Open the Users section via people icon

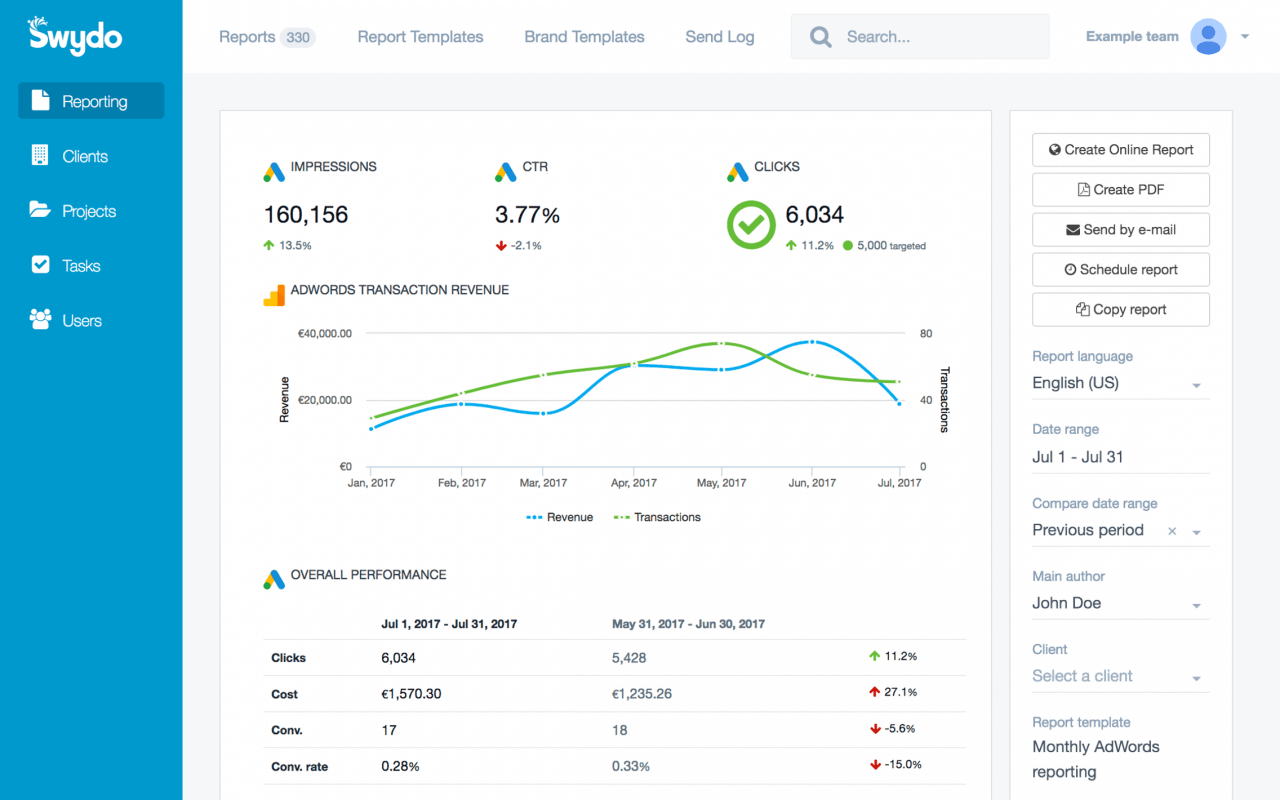(x=40, y=320)
